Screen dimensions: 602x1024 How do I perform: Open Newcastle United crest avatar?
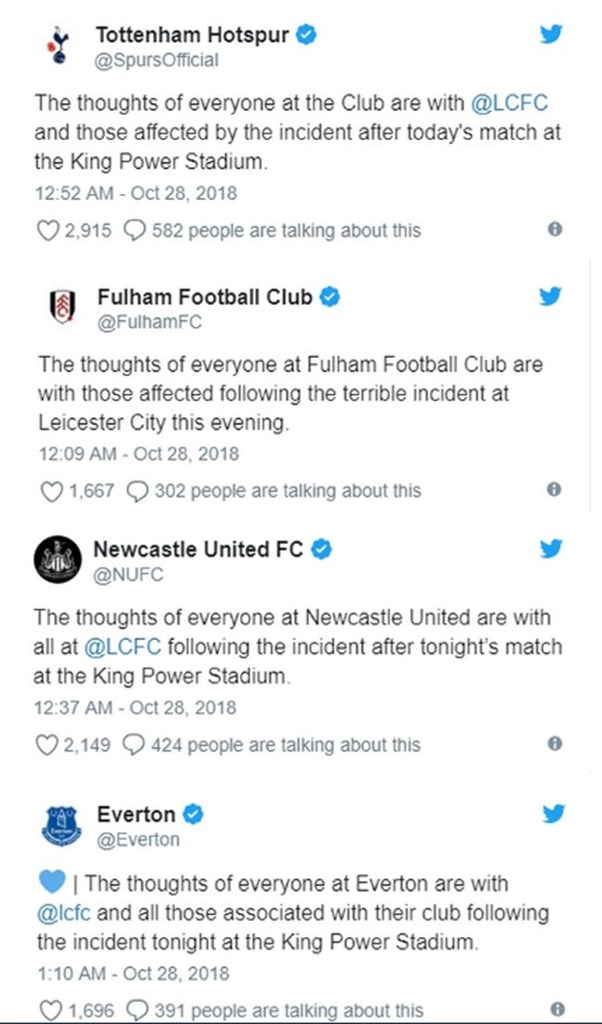pyautogui.click(x=57, y=559)
